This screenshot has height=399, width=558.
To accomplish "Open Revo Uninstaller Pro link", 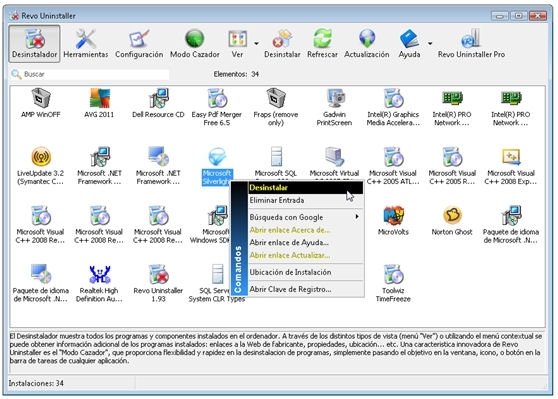I will [x=471, y=44].
